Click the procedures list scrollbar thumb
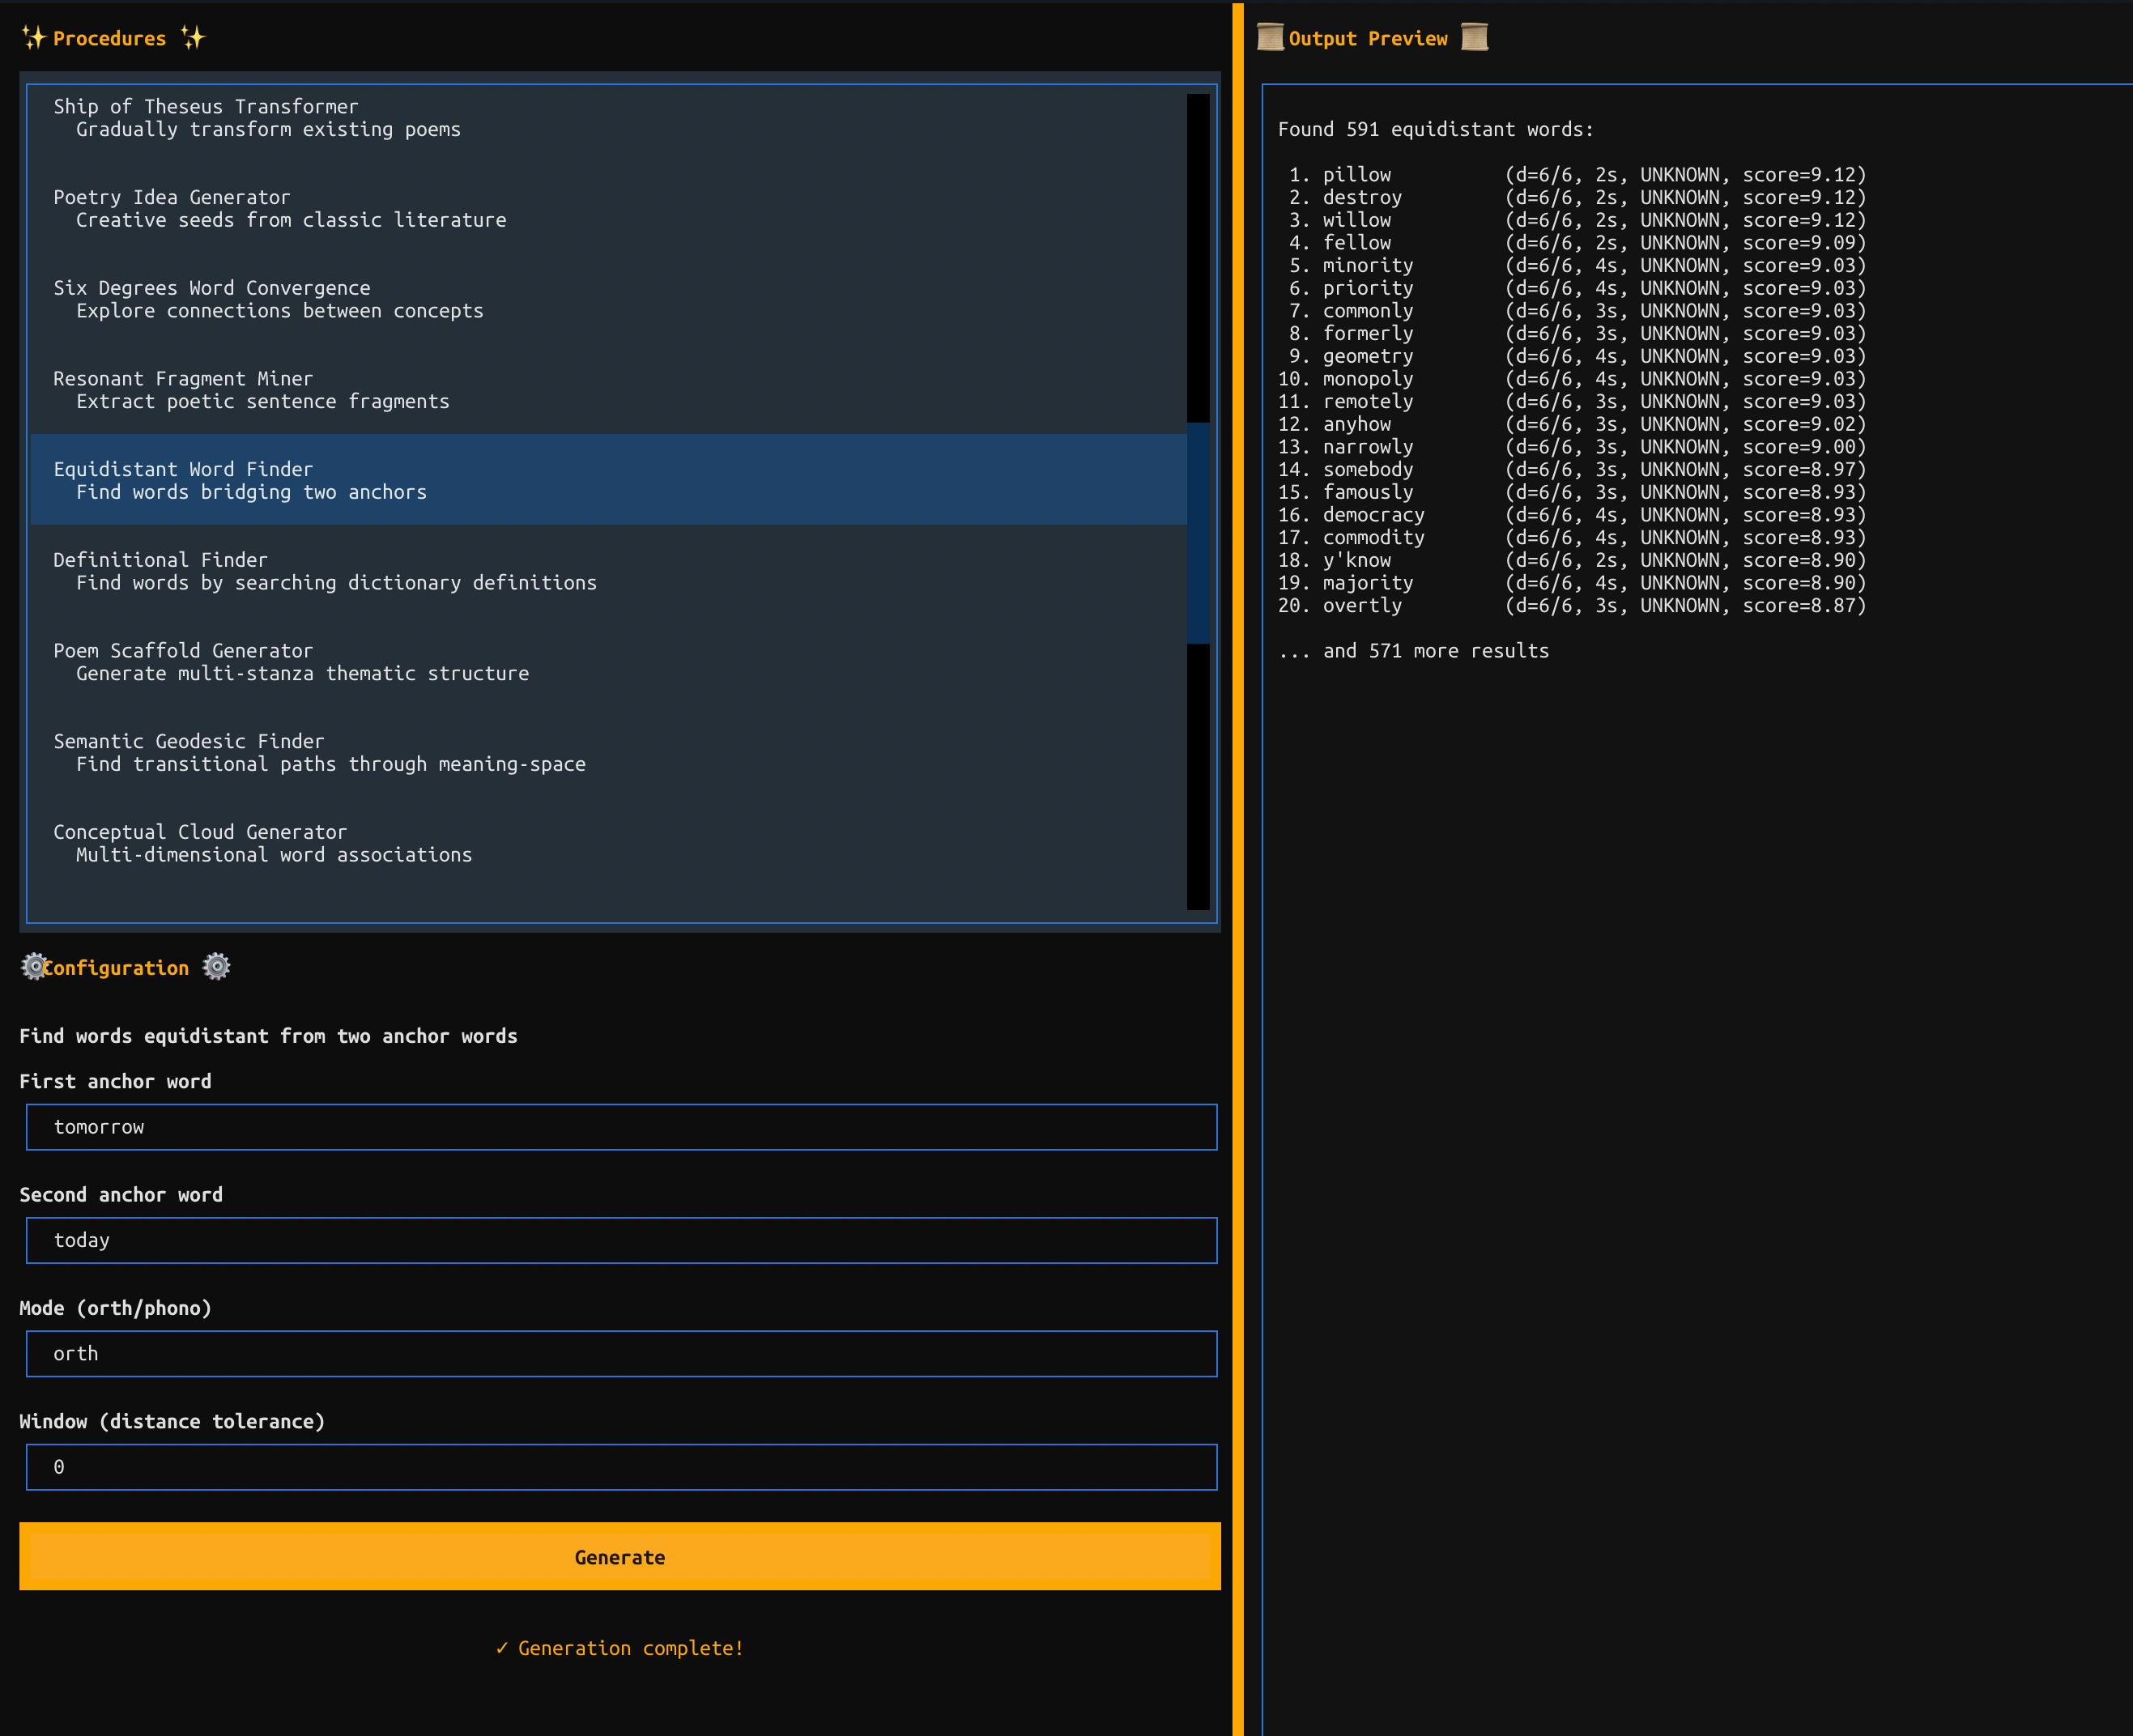The height and width of the screenshot is (1736, 2133). pyautogui.click(x=1198, y=533)
